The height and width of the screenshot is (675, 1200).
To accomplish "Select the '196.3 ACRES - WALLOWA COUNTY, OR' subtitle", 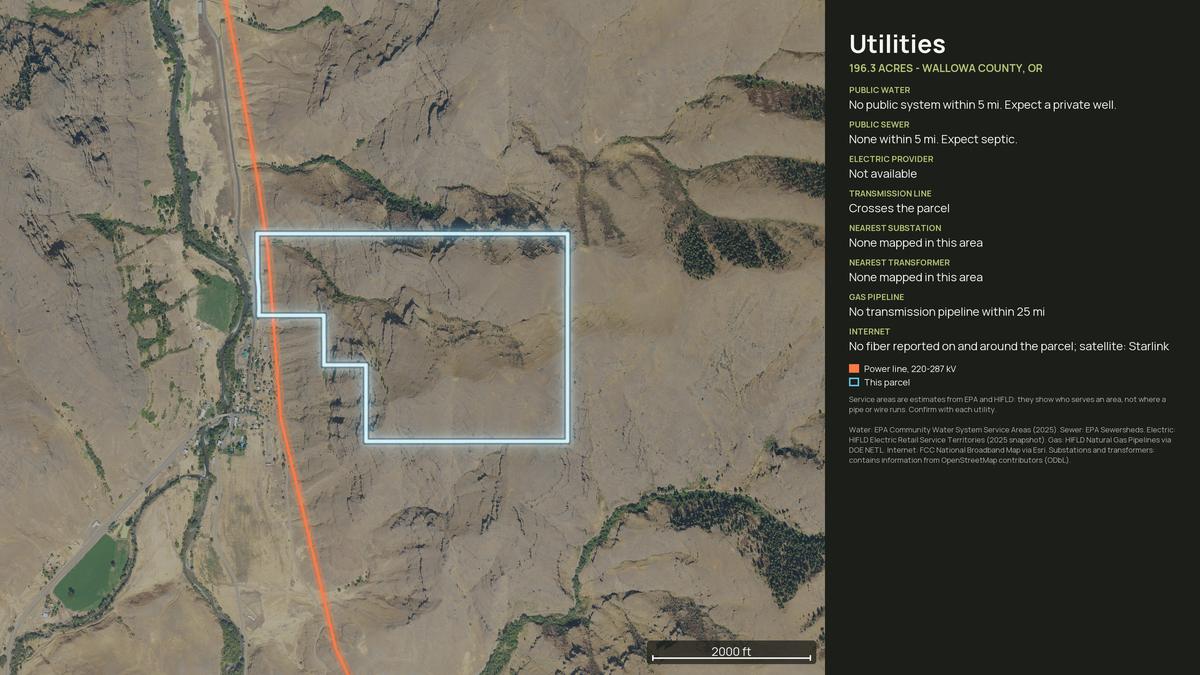I will [x=946, y=68].
